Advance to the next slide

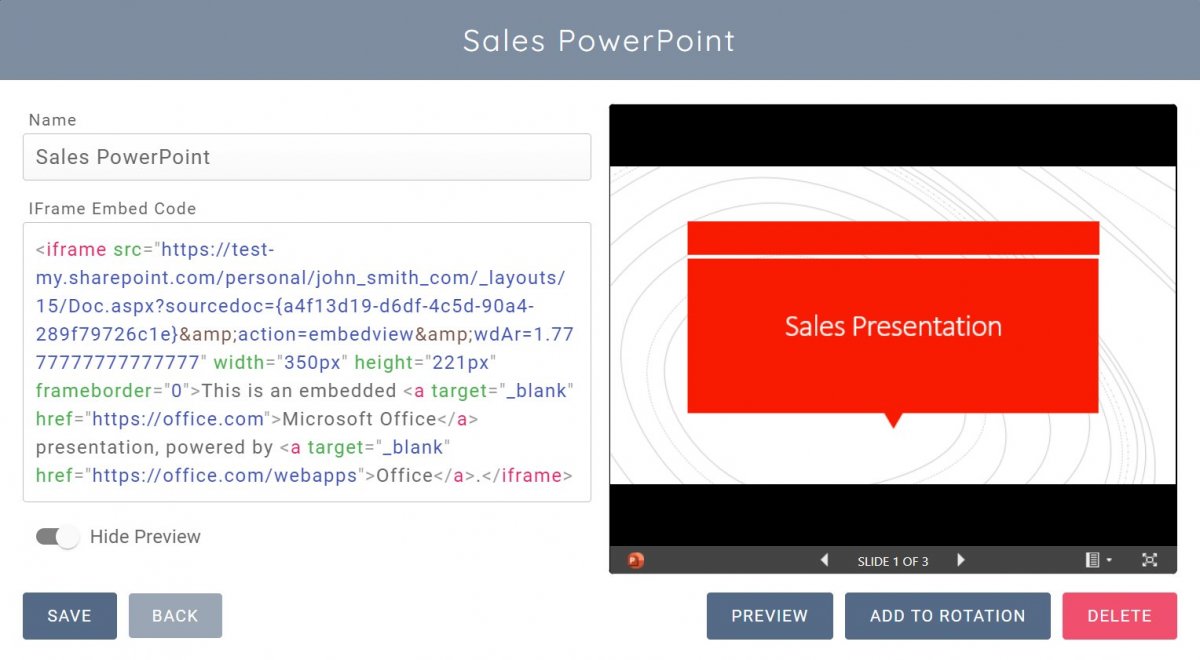coord(961,560)
